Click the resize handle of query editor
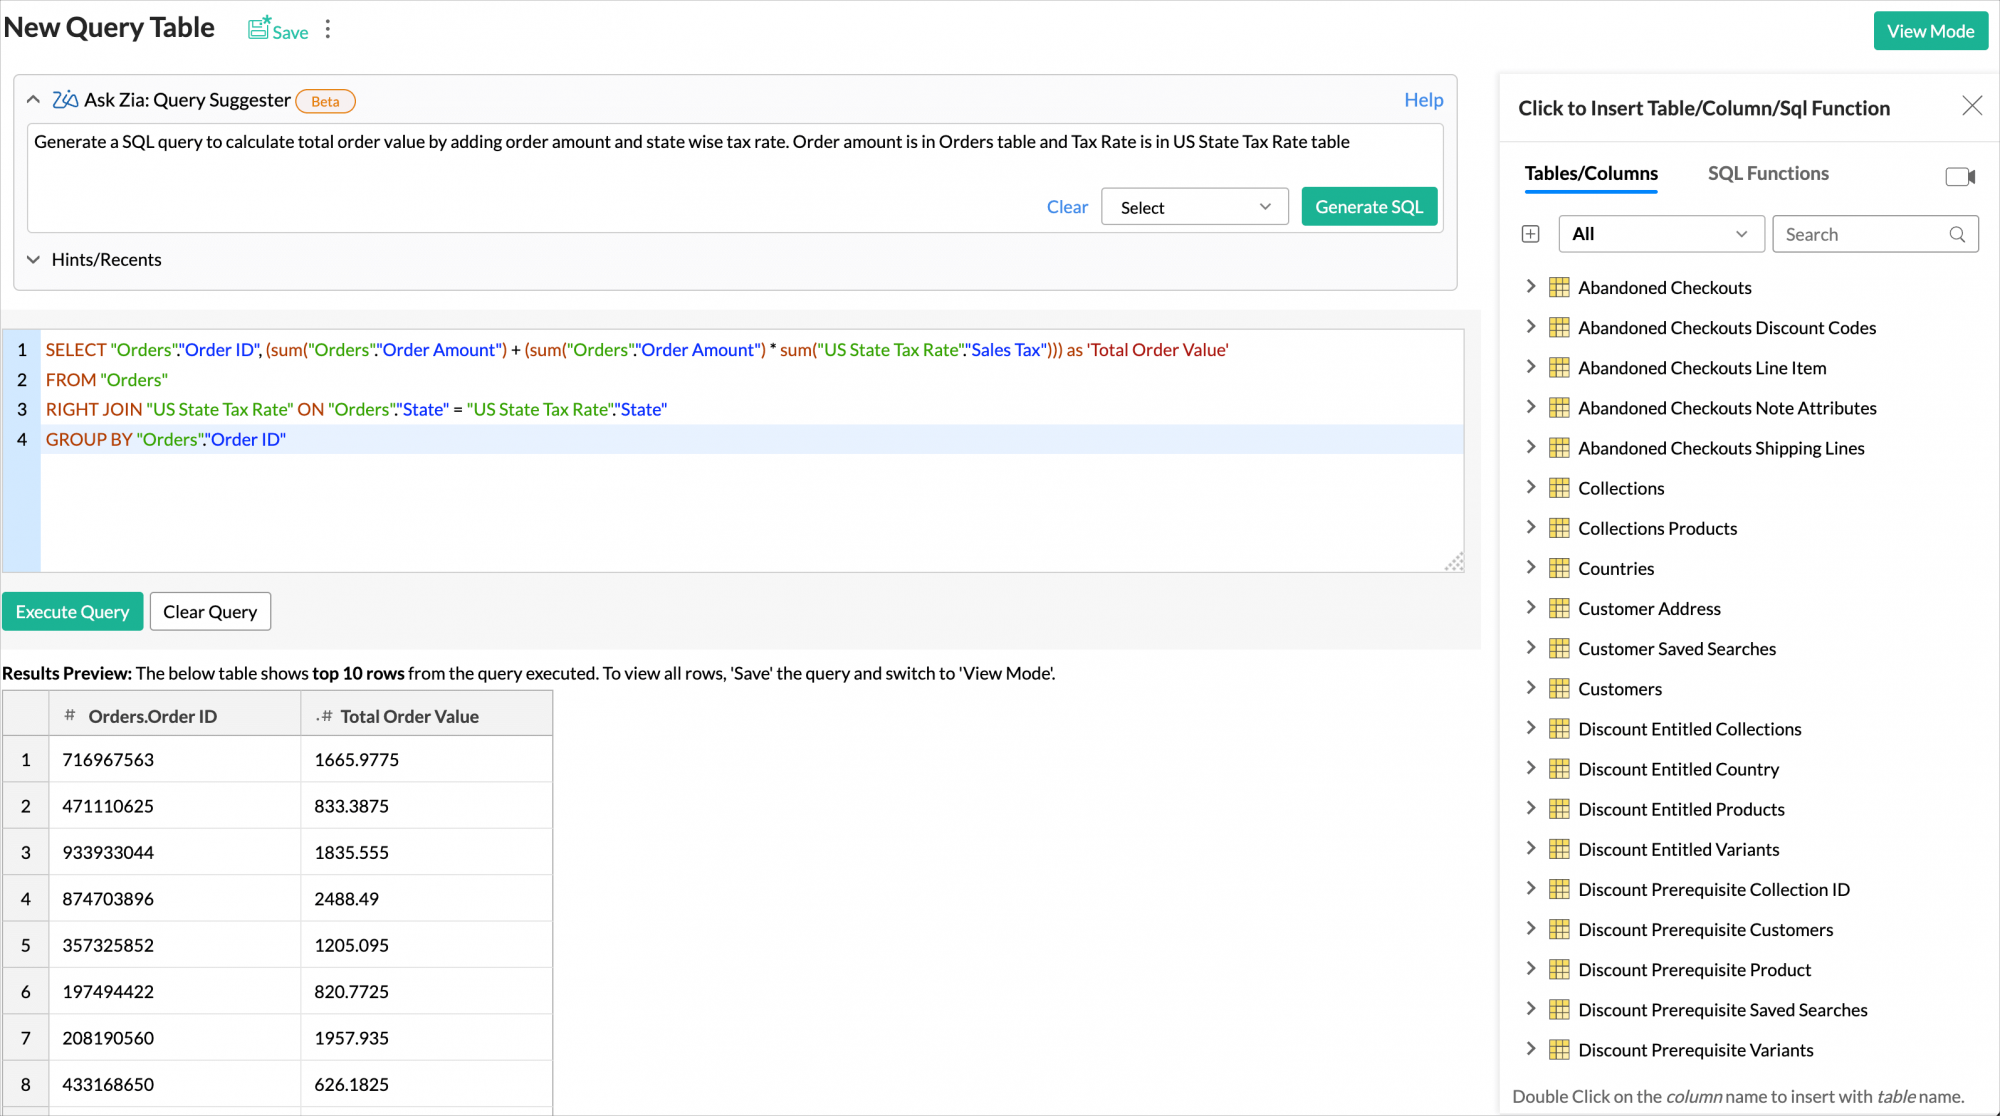The image size is (2000, 1116). coord(1455,563)
